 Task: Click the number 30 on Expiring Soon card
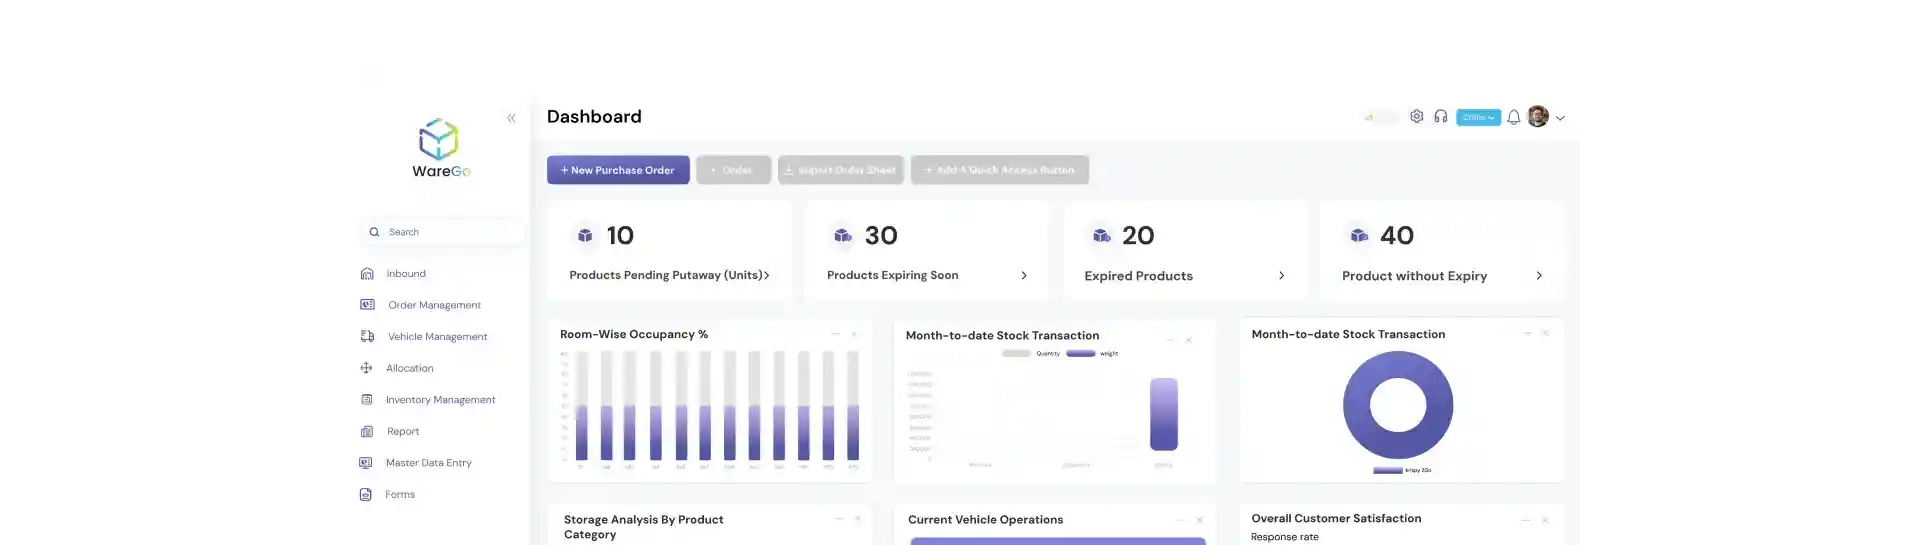(881, 236)
